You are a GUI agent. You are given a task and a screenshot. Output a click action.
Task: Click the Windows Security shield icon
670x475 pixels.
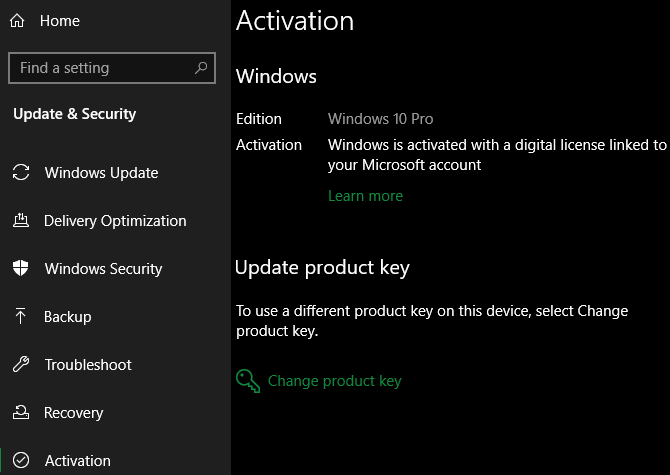20,269
